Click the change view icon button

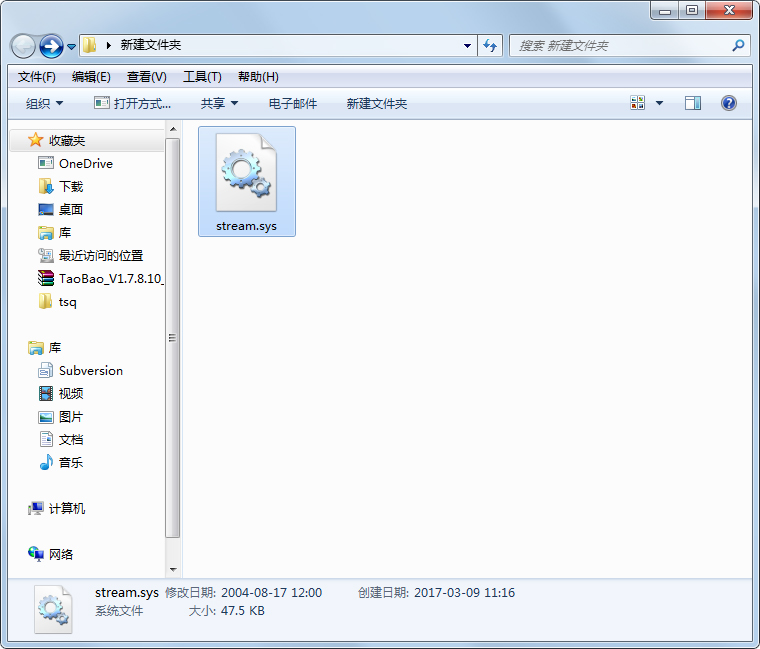tap(637, 103)
